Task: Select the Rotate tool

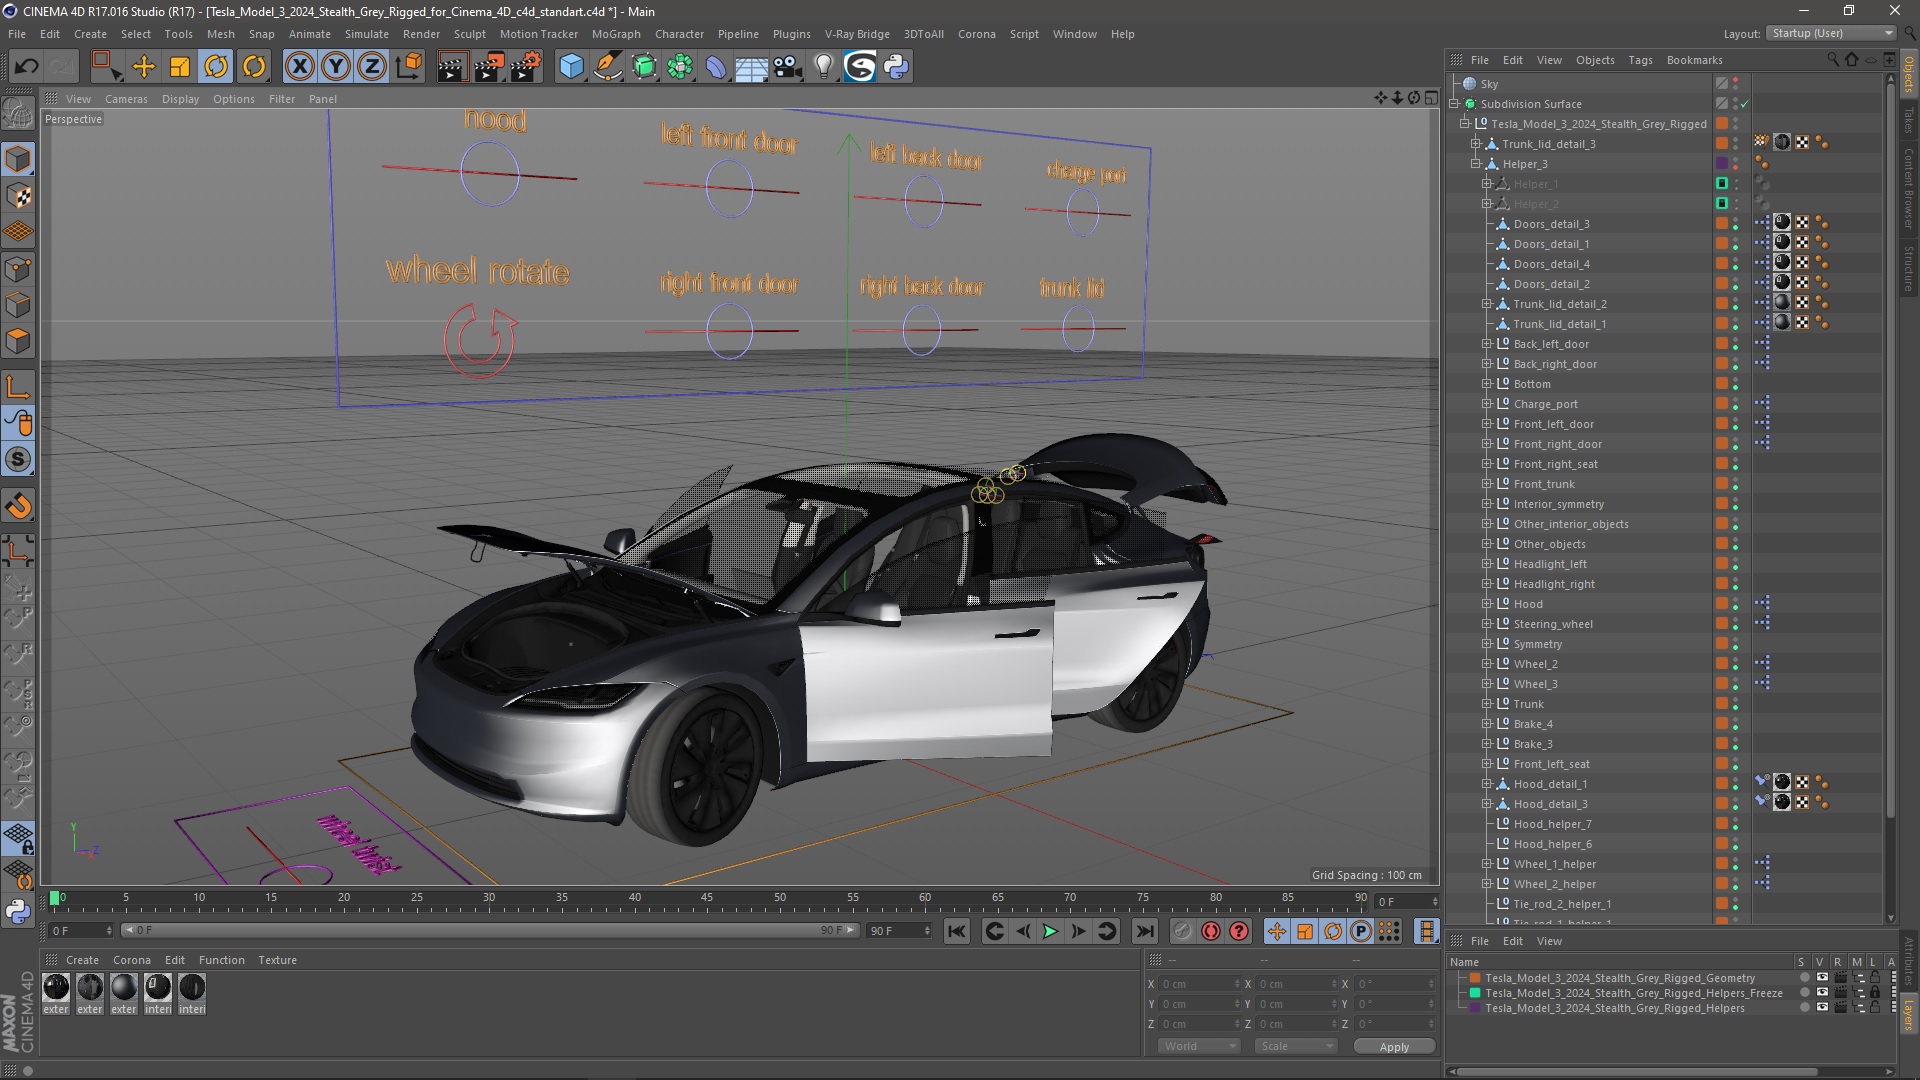Action: pos(216,66)
